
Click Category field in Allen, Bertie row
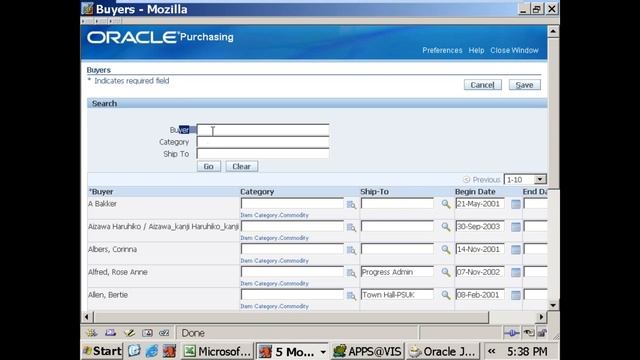point(292,295)
